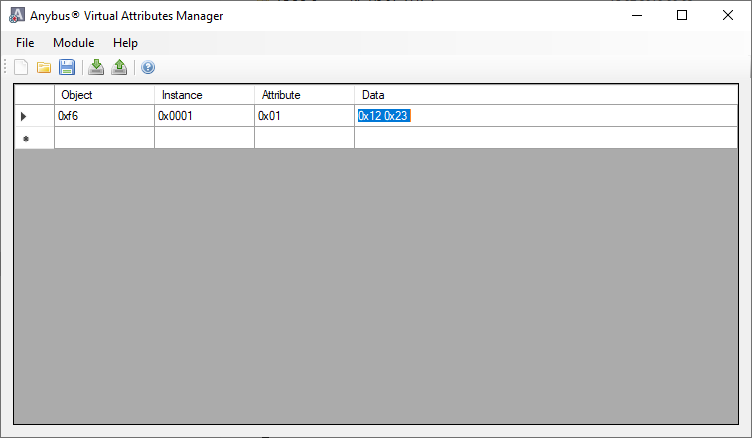Open the Module menu
The height and width of the screenshot is (438, 752).
(x=73, y=43)
